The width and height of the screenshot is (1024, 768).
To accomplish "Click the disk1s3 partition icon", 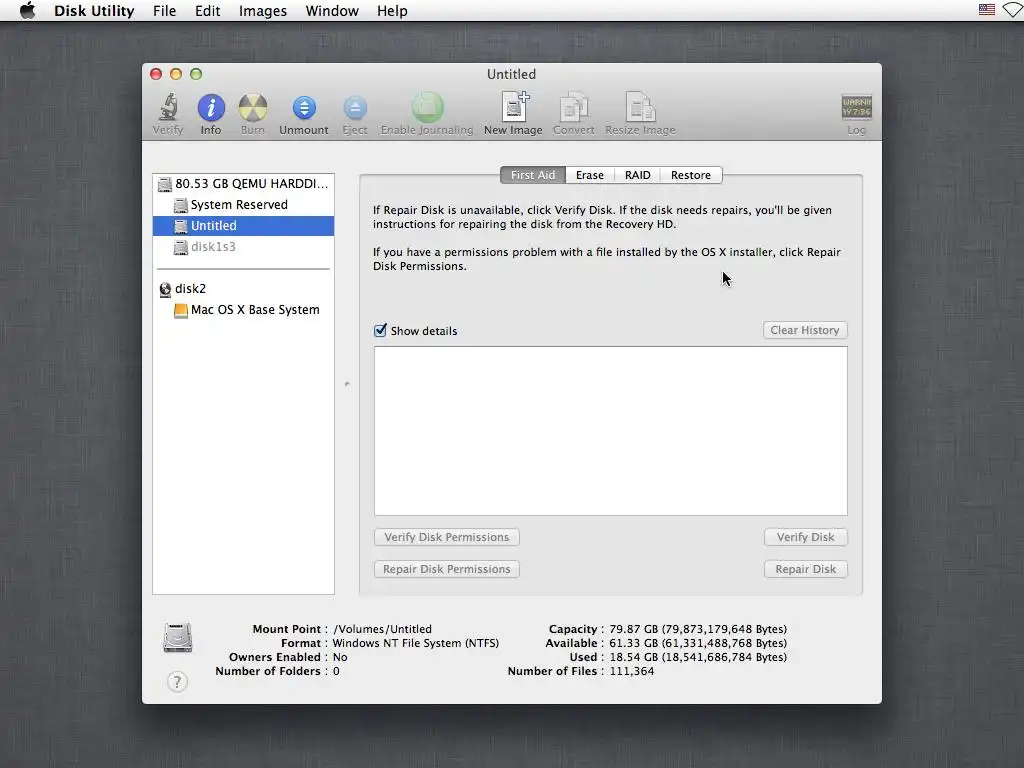I will (181, 248).
